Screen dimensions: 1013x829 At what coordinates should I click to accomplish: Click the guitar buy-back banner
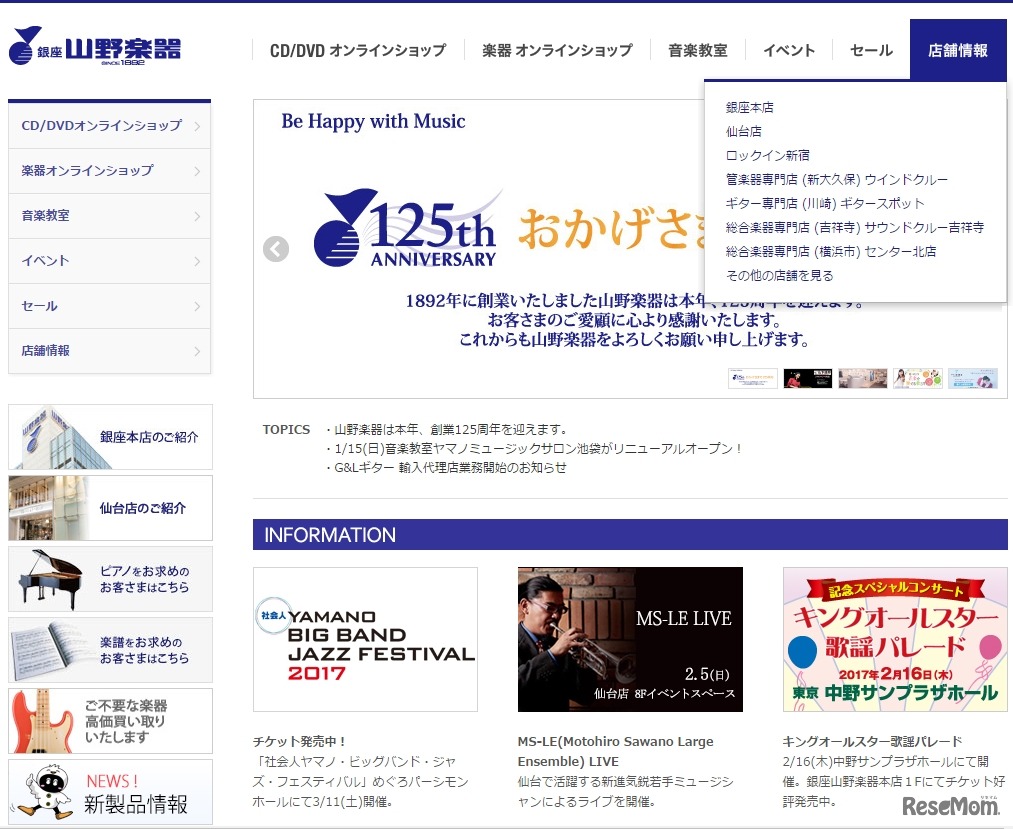110,720
